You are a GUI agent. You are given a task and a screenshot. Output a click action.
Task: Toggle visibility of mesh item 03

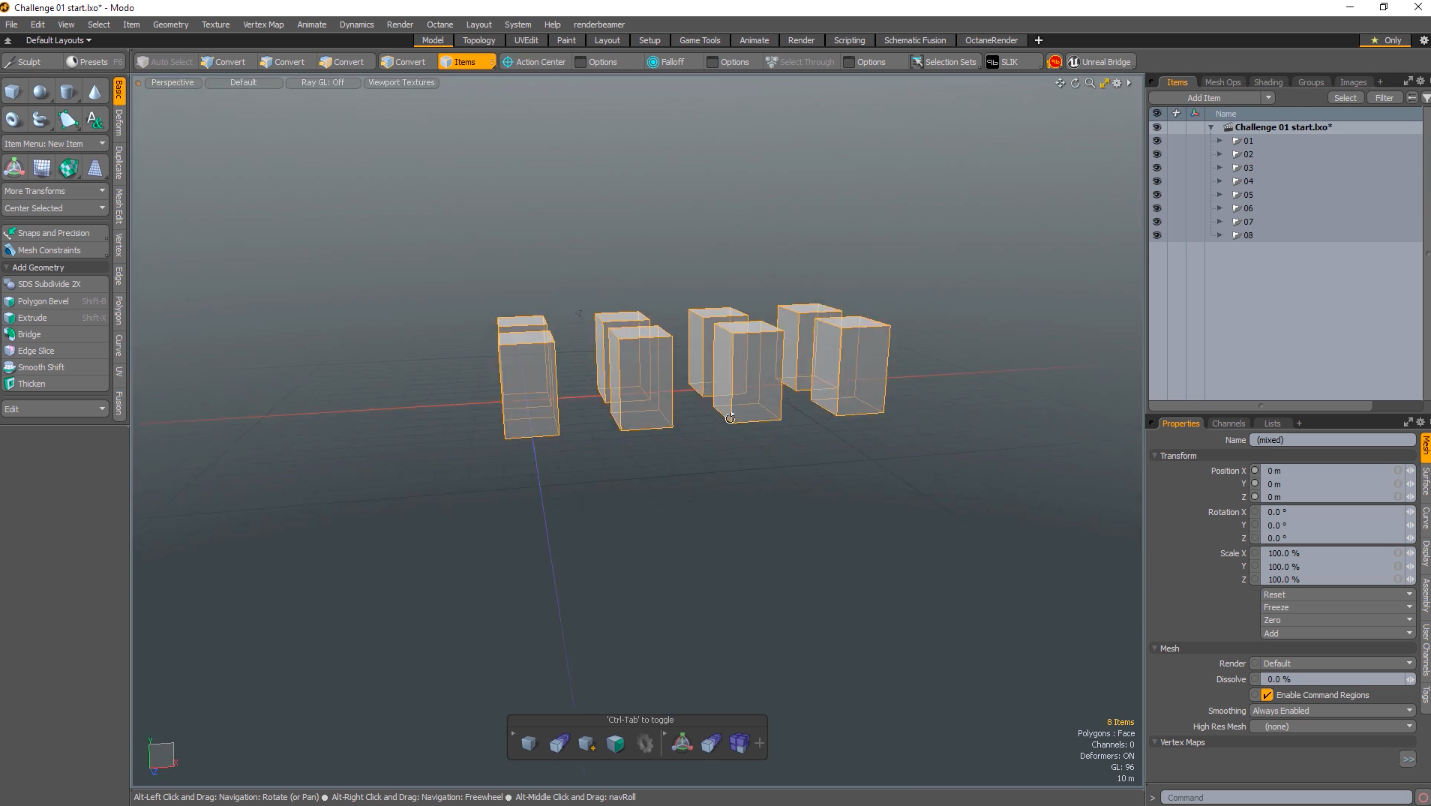click(1157, 167)
